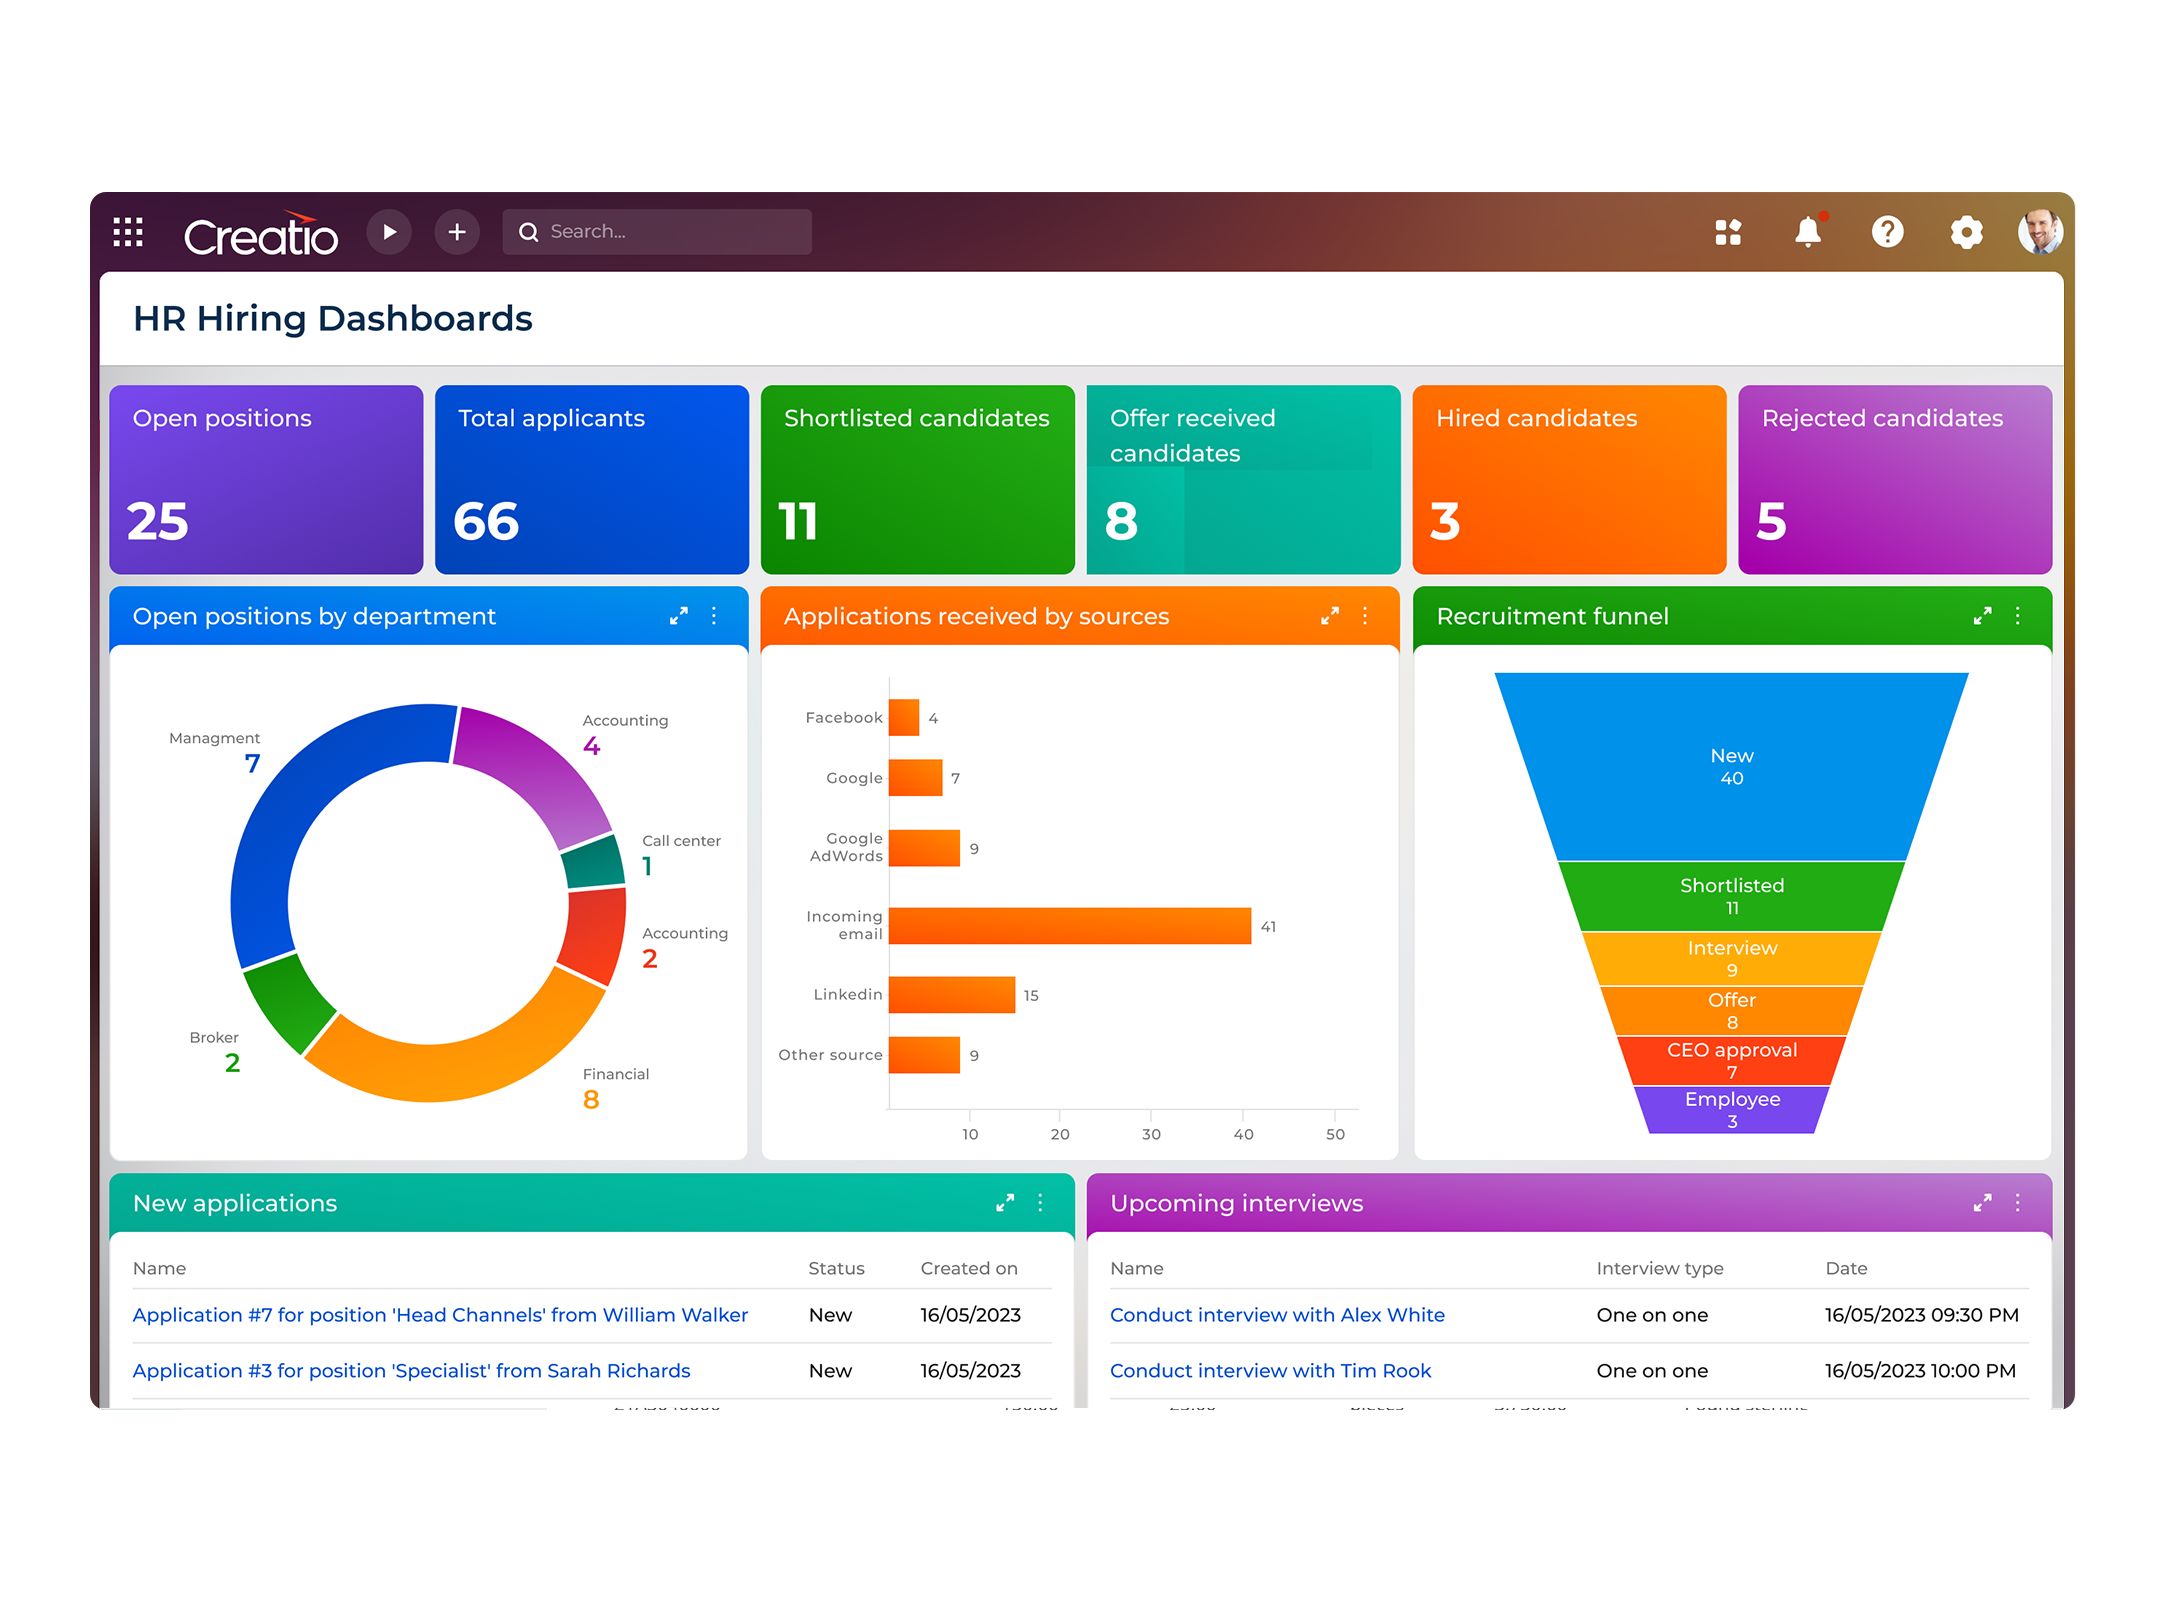Screen dimensions: 2164x1600
Task: Open the help question mark icon
Action: (x=1887, y=232)
